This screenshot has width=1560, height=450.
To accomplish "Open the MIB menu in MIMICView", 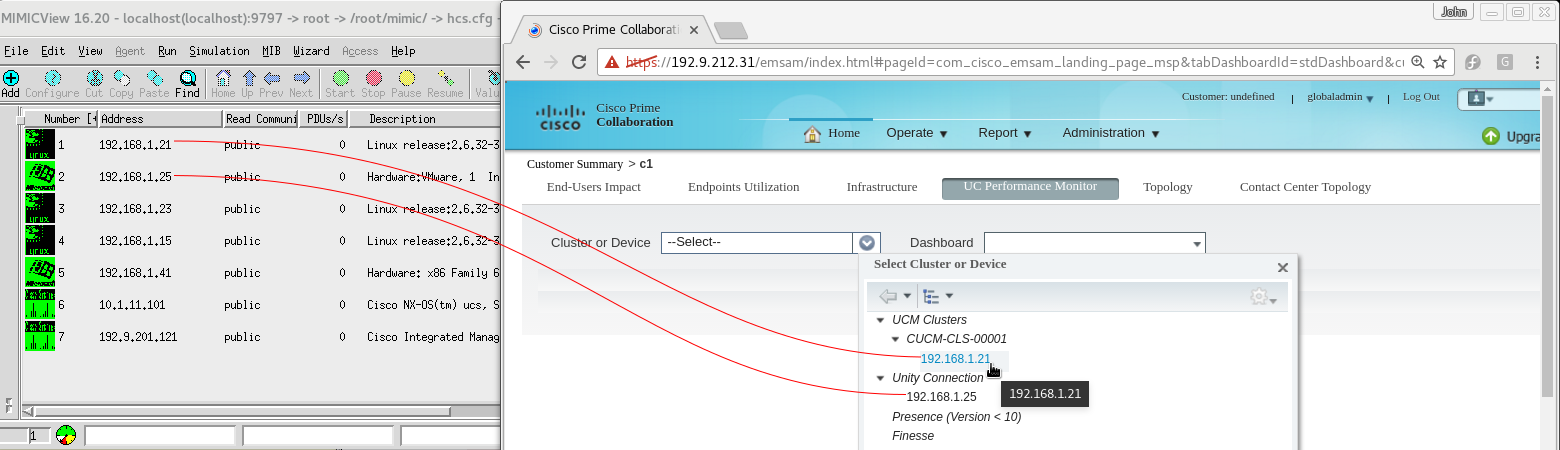I will 271,51.
